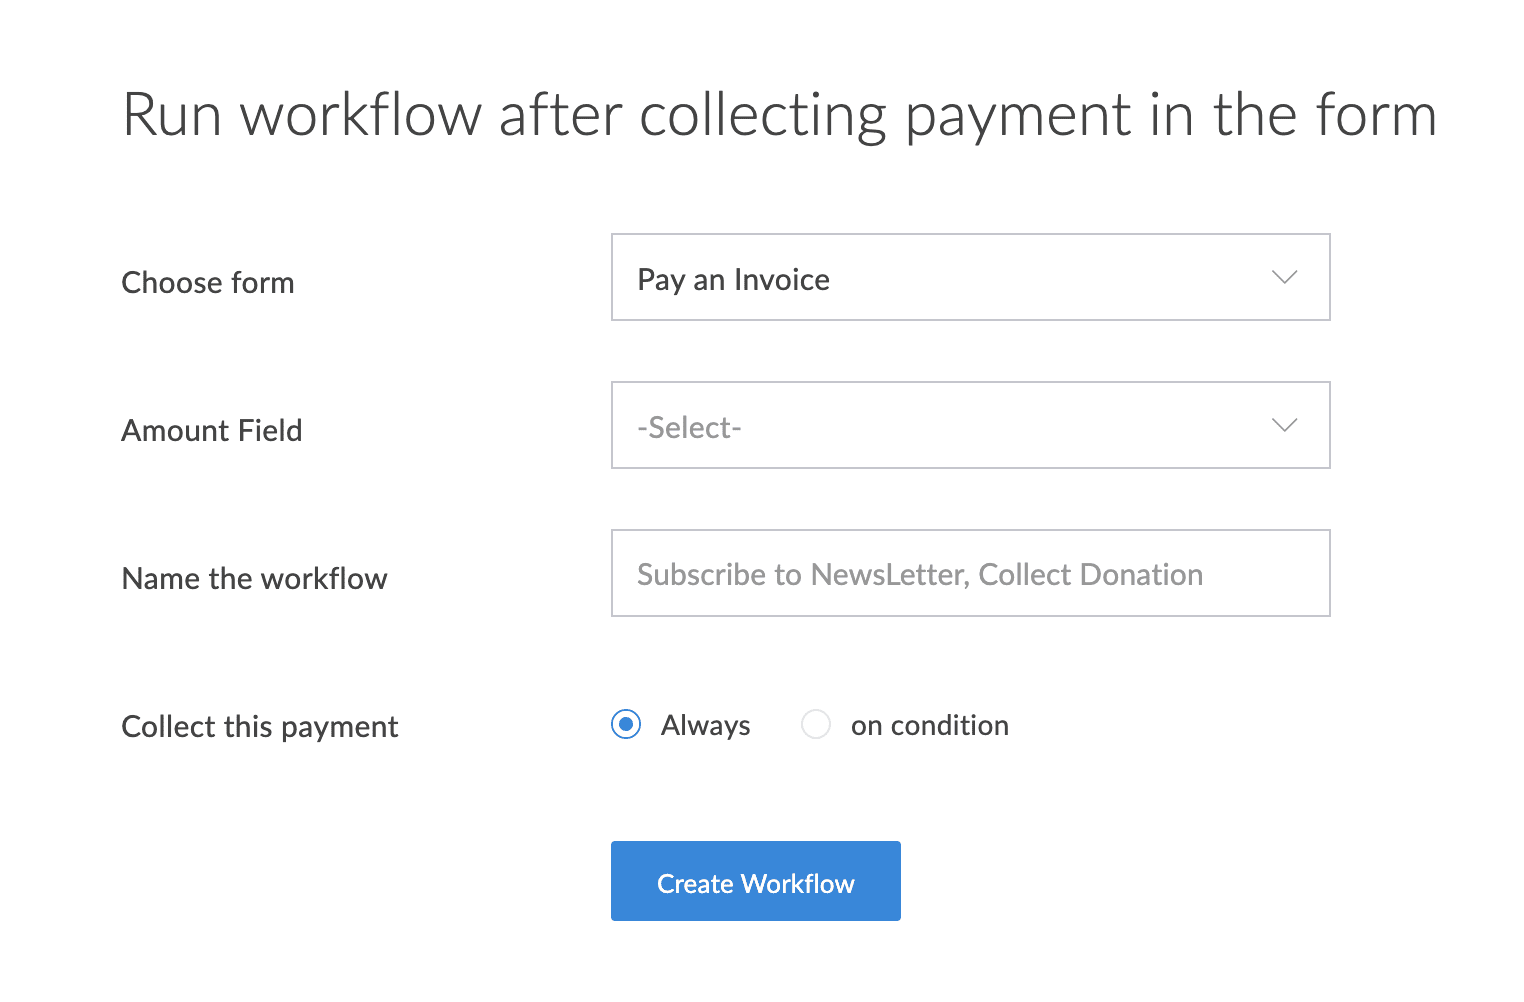This screenshot has width=1524, height=1002.
Task: Click the Run workflow page heading
Action: (x=780, y=115)
